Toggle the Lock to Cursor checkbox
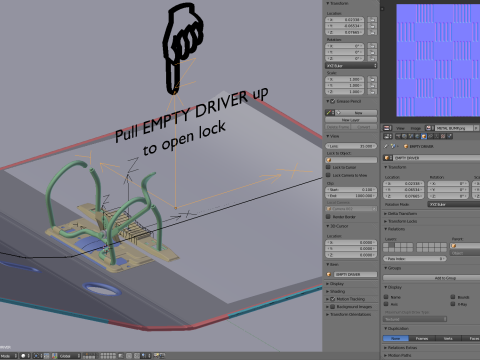 click(x=328, y=167)
